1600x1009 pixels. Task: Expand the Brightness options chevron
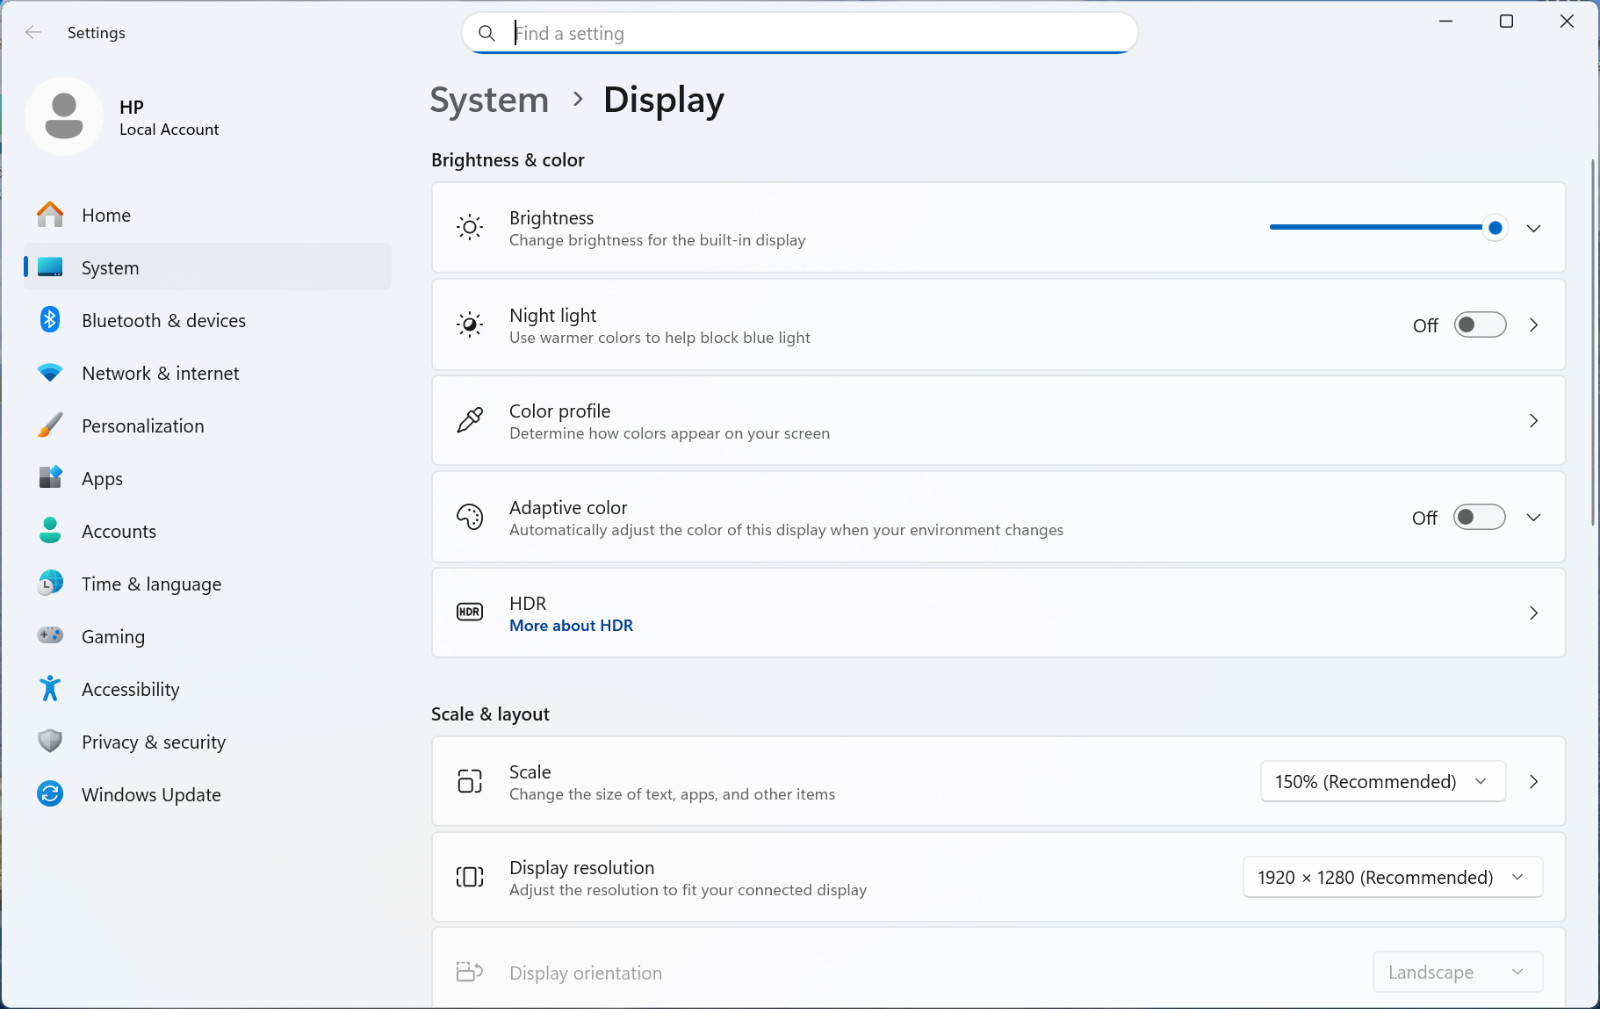point(1533,229)
